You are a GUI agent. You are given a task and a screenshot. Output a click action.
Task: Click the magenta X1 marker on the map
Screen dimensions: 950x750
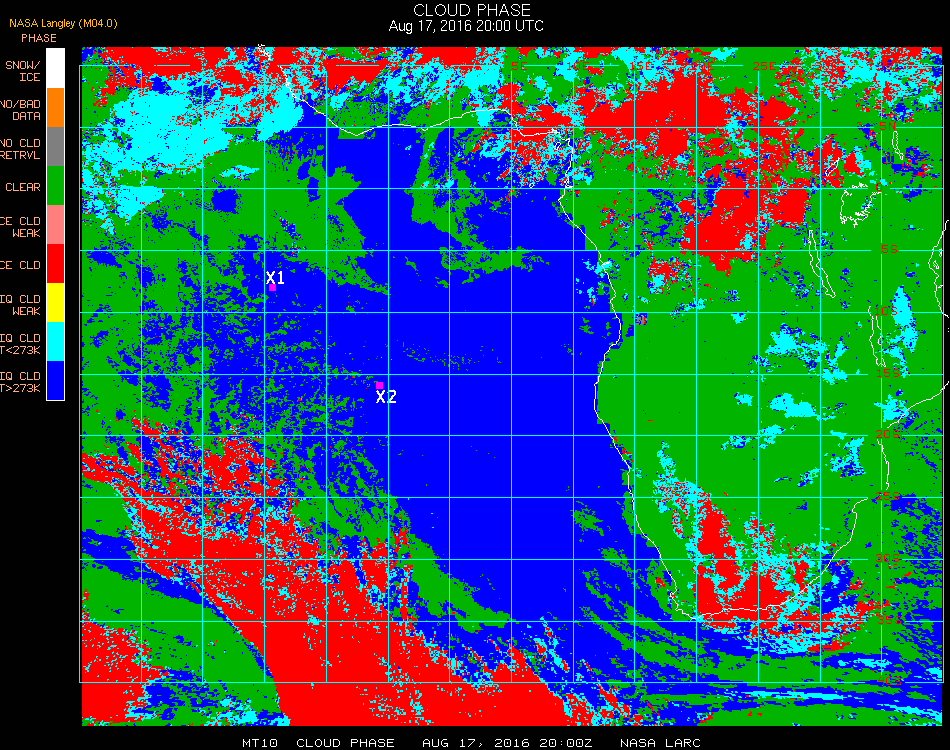point(273,287)
